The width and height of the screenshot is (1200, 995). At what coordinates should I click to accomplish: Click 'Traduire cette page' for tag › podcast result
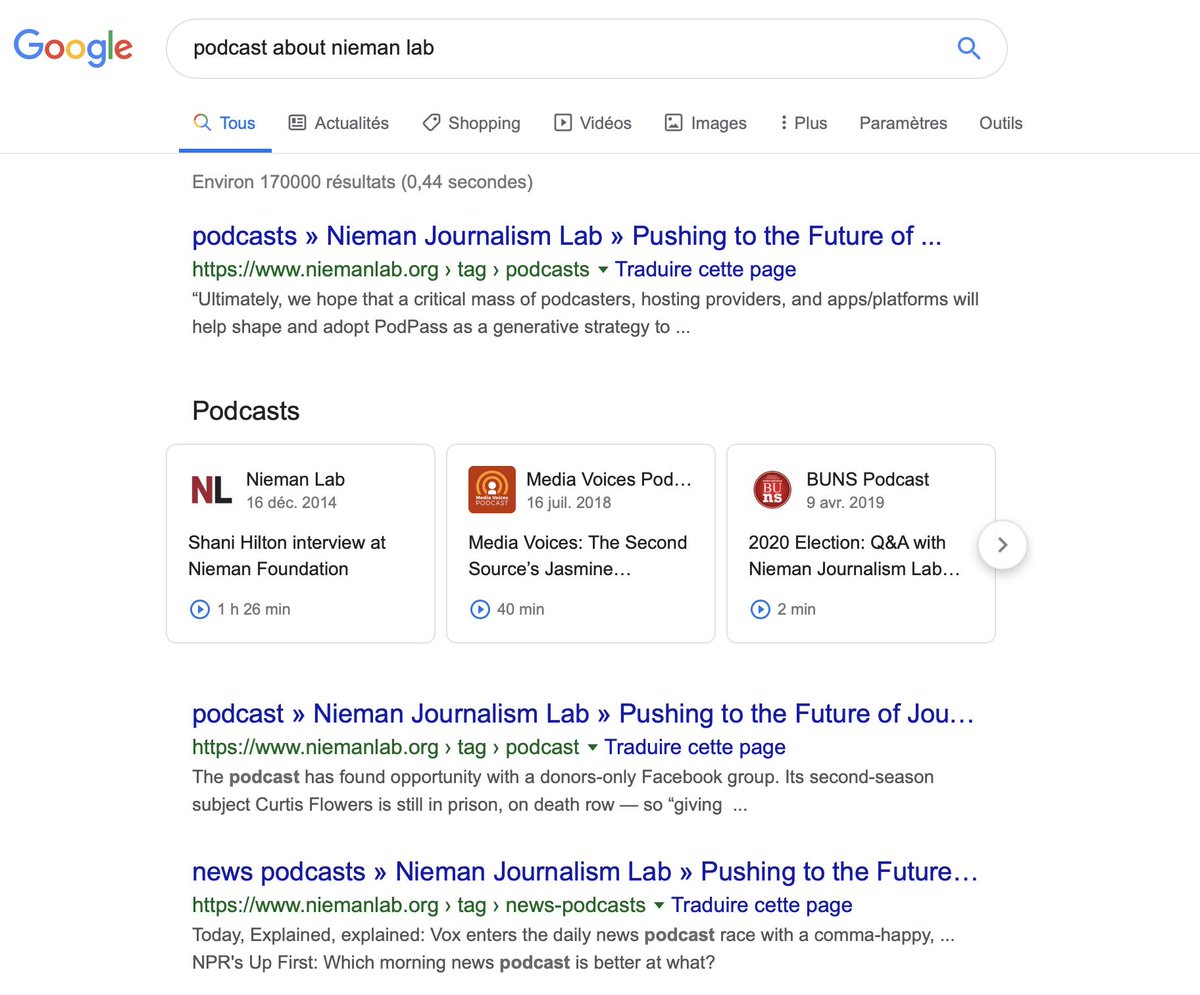click(x=695, y=748)
